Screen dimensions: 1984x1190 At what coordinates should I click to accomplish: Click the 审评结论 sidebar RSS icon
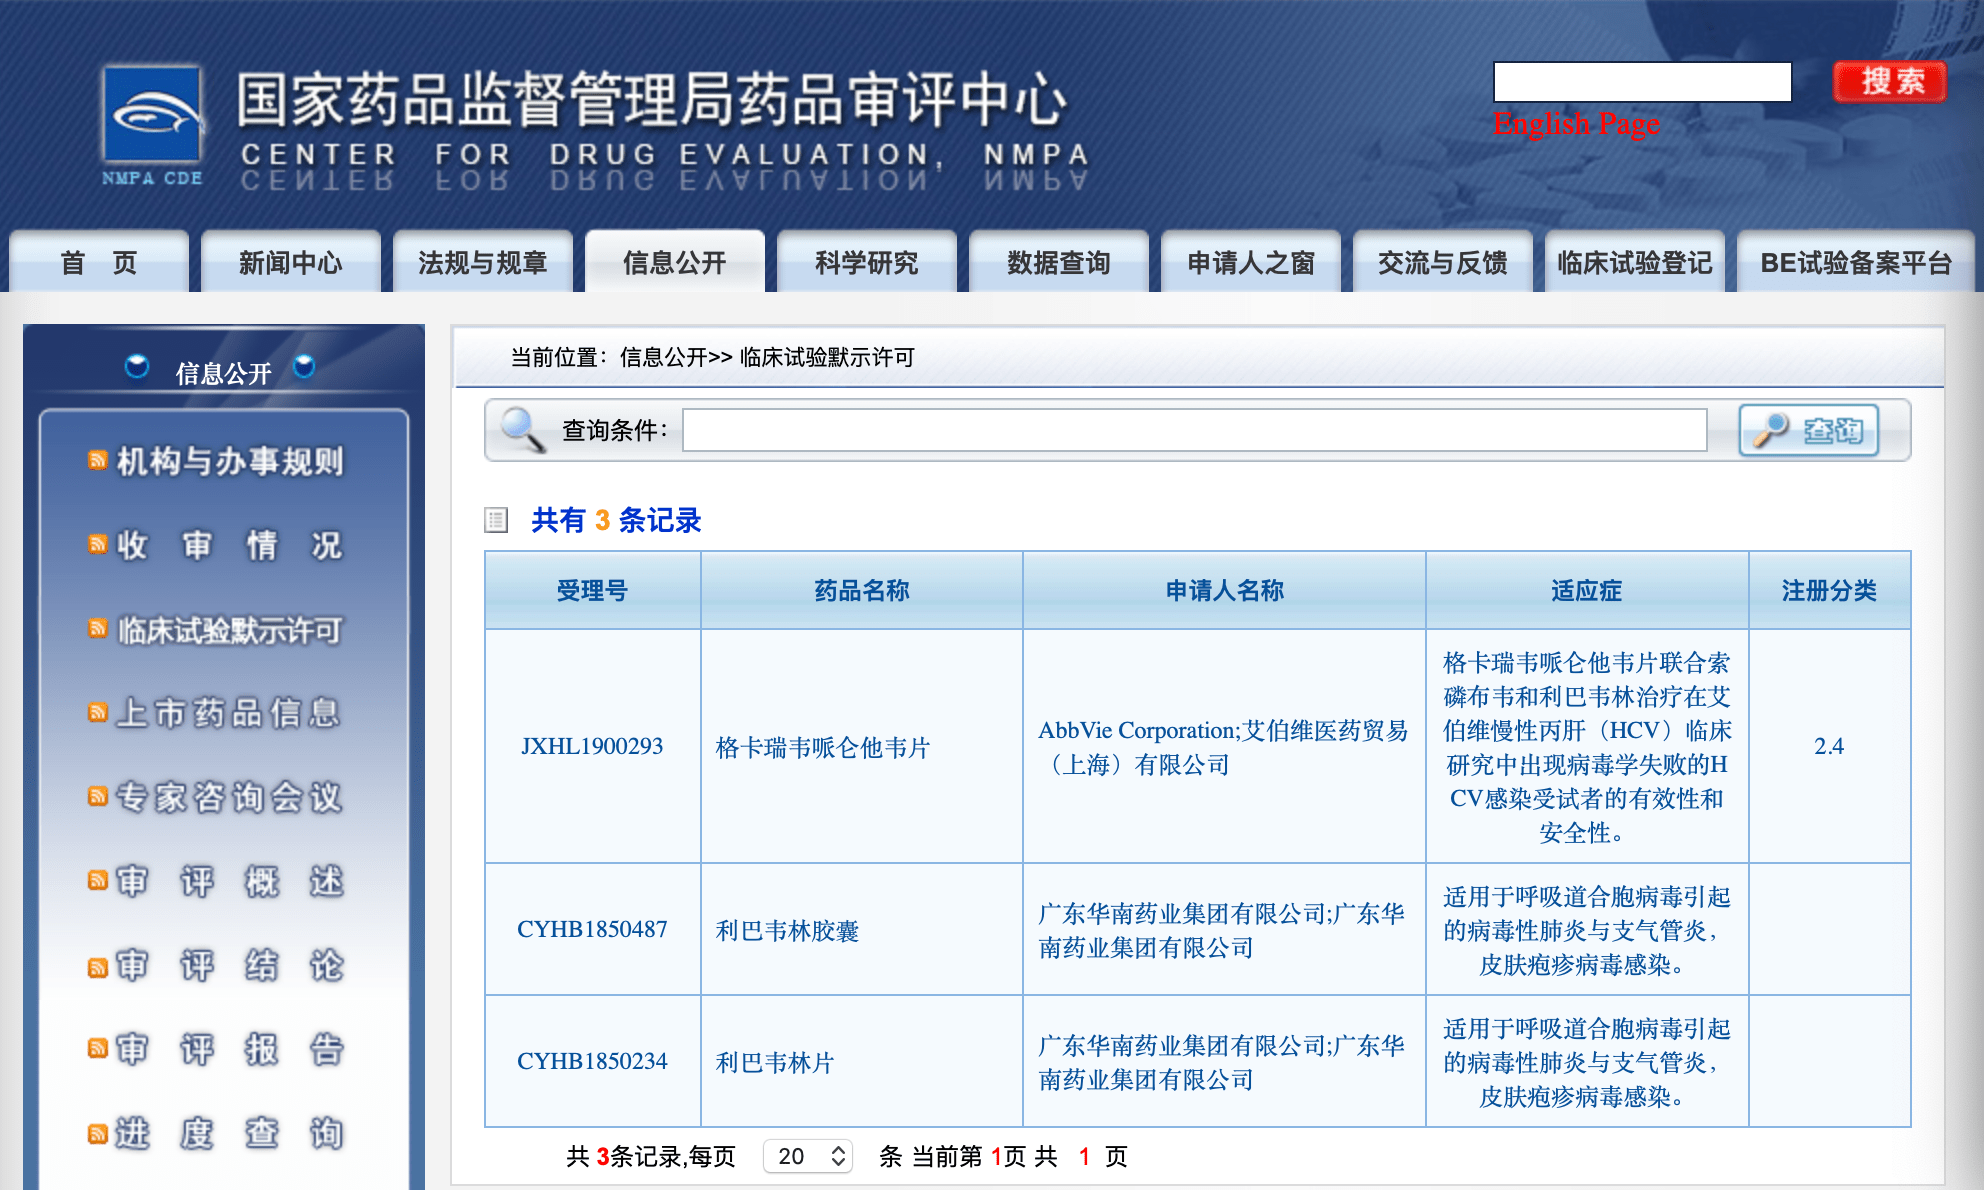pos(99,970)
